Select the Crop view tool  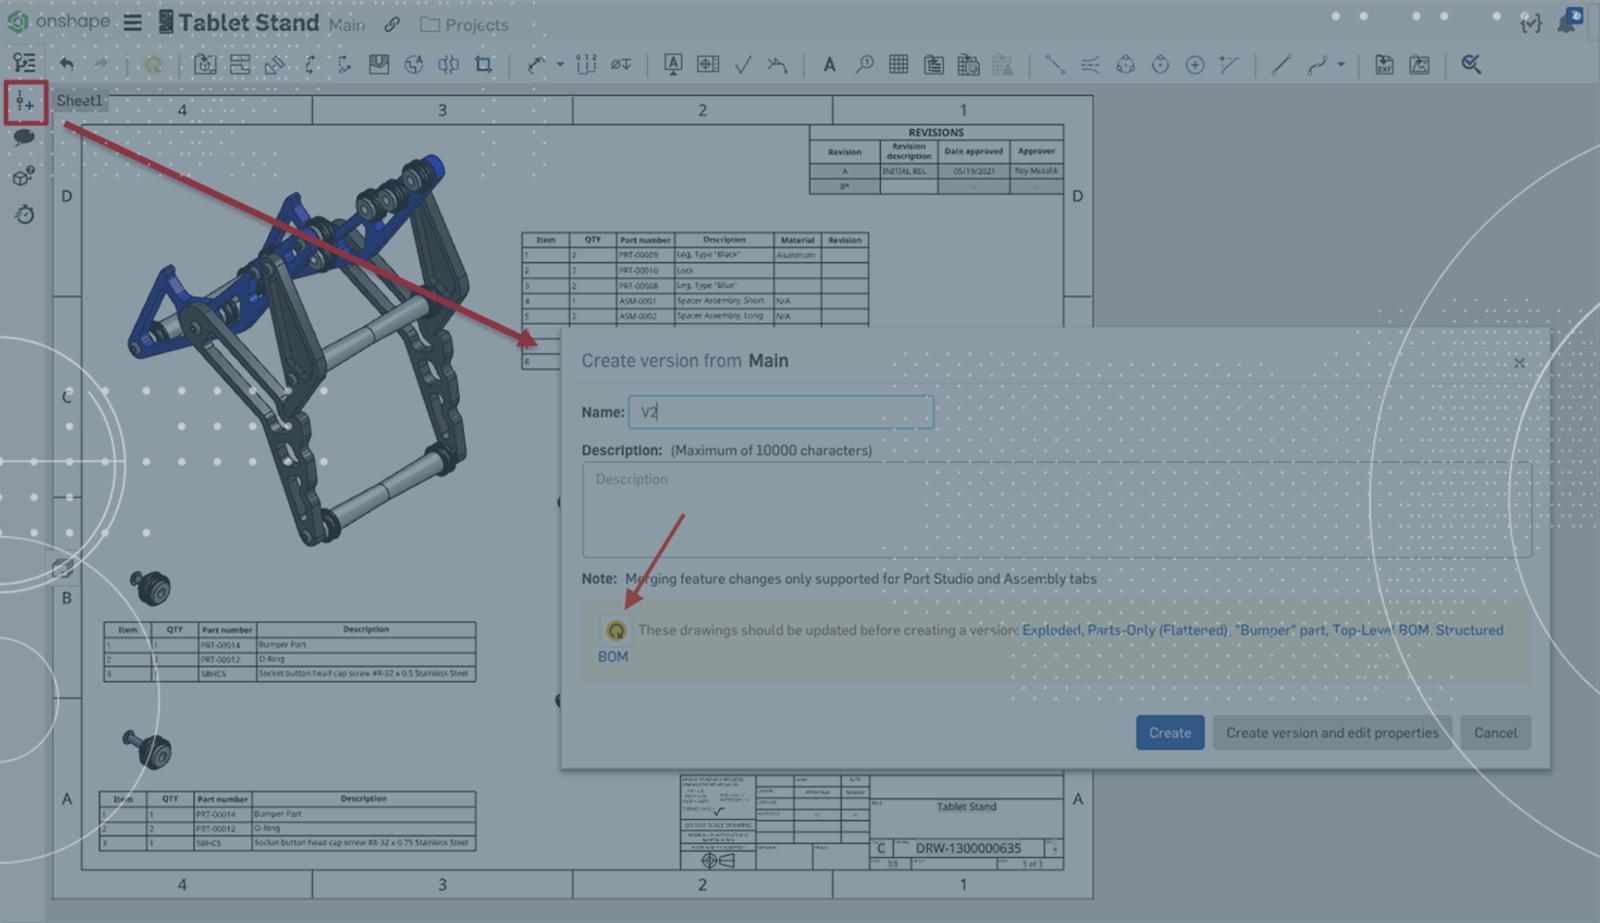click(x=484, y=65)
